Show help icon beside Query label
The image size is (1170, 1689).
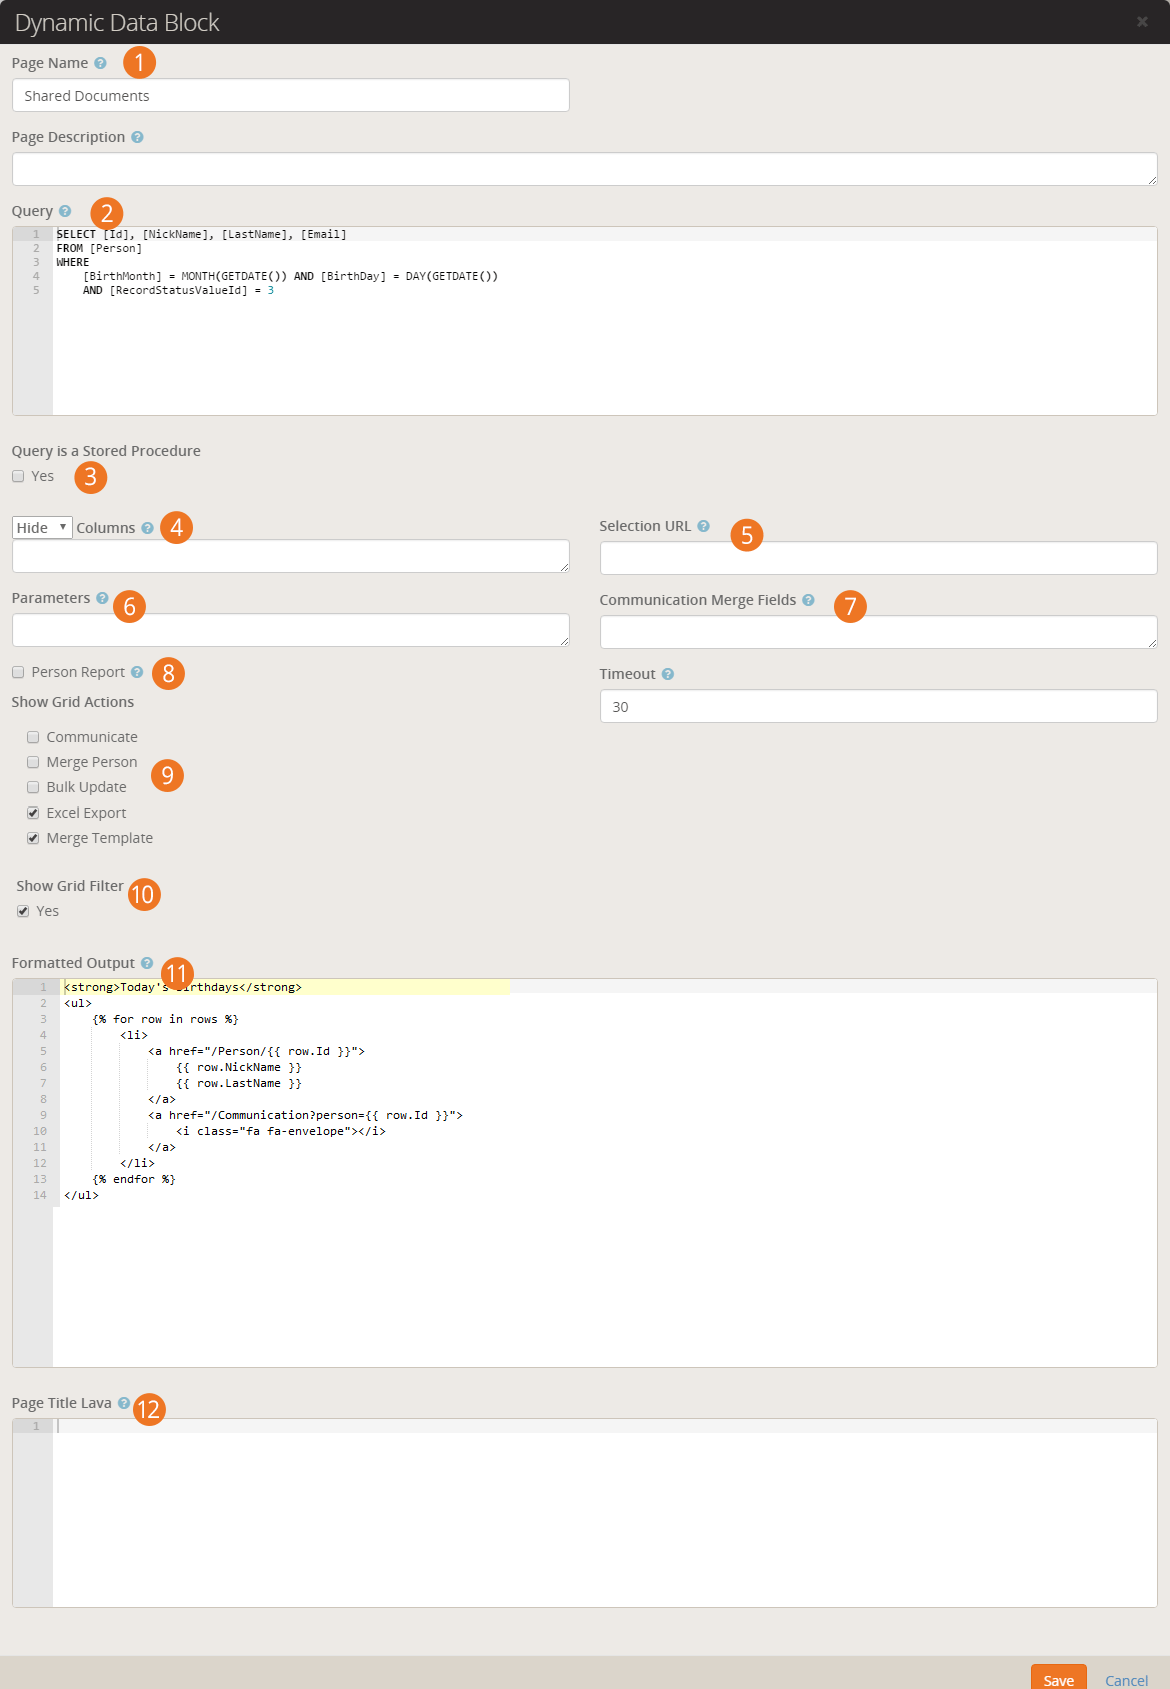65,211
